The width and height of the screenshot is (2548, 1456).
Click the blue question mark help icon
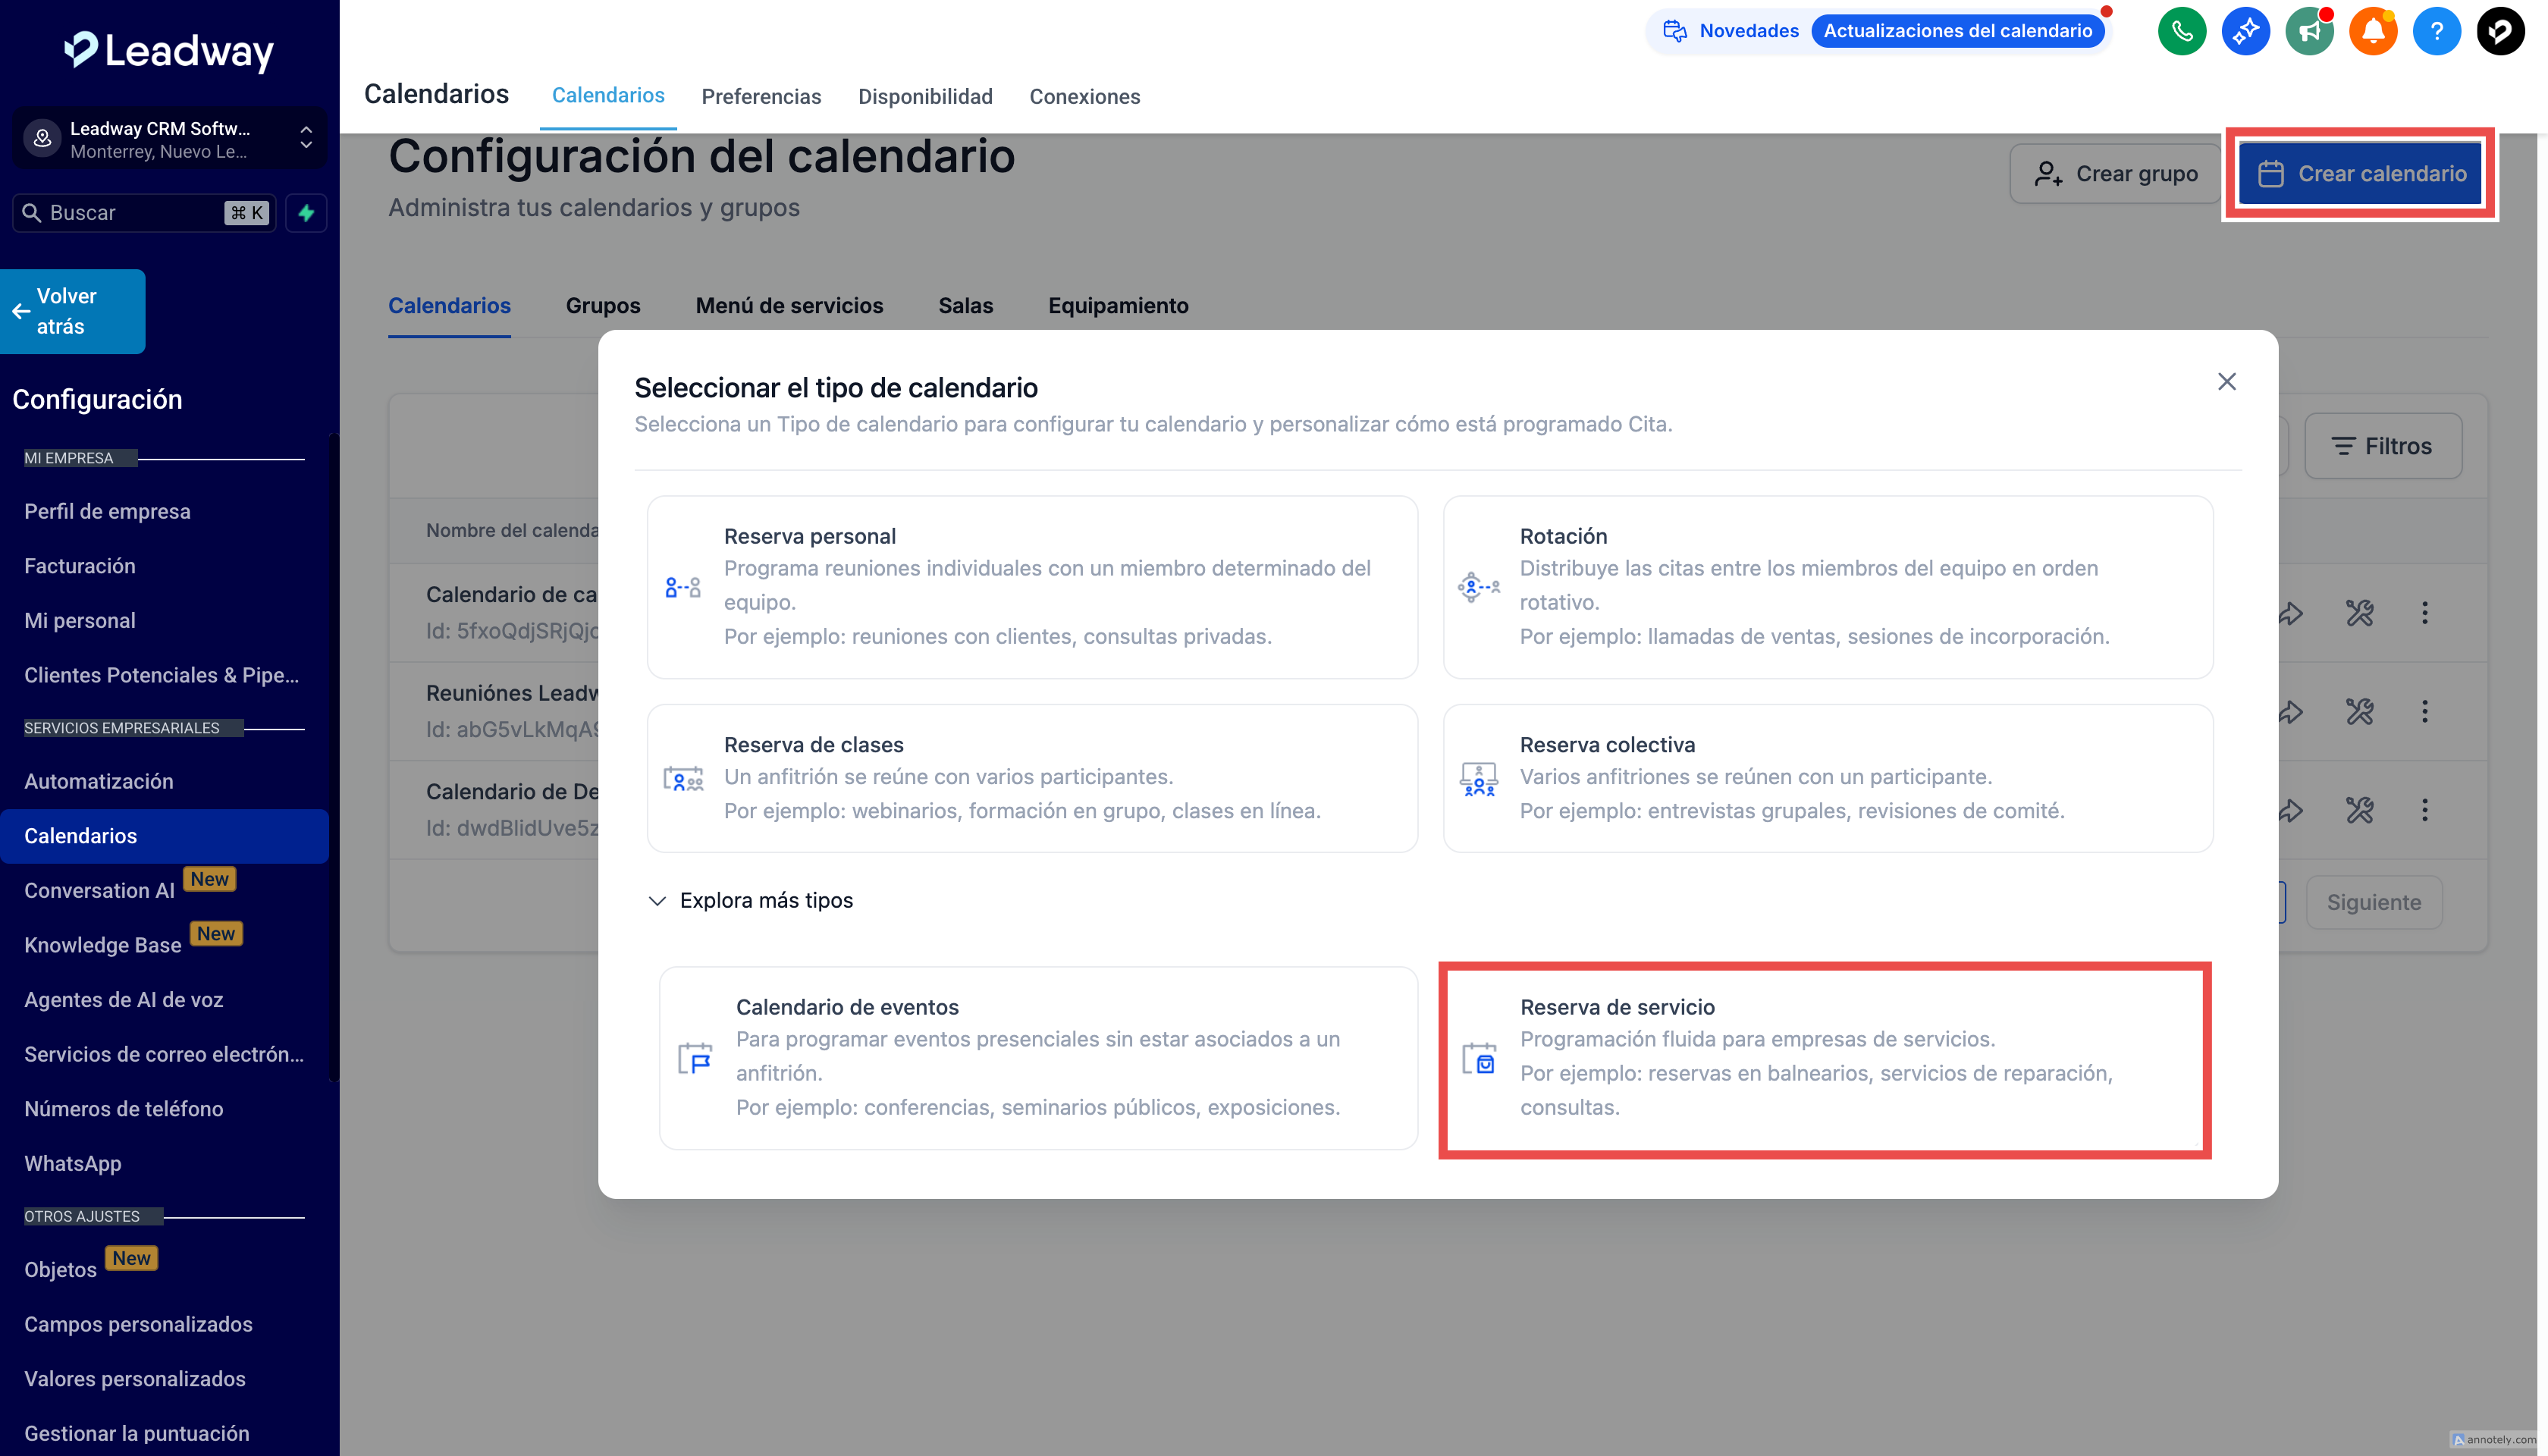pyautogui.click(x=2436, y=31)
